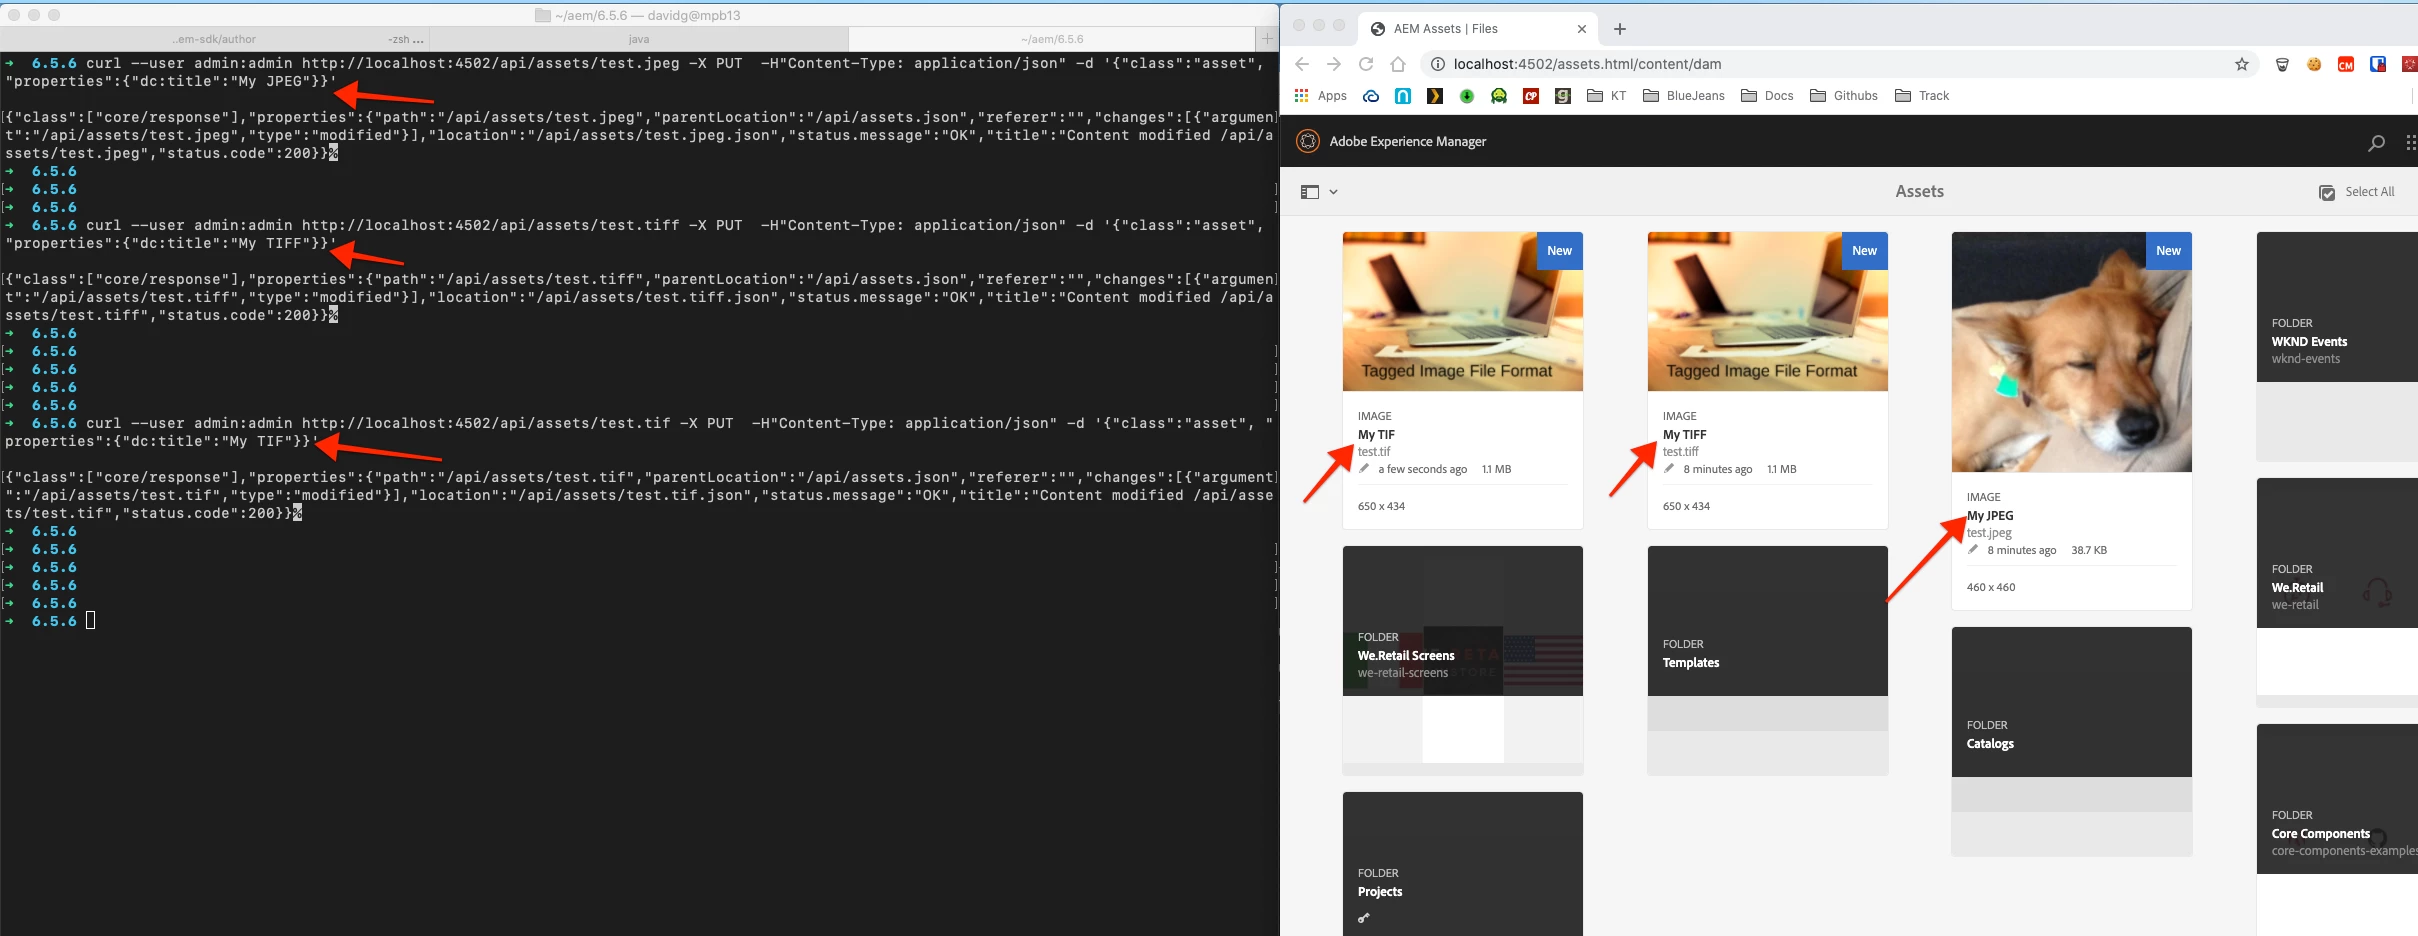Click the Assets page heading
This screenshot has width=2418, height=936.
click(x=1919, y=192)
